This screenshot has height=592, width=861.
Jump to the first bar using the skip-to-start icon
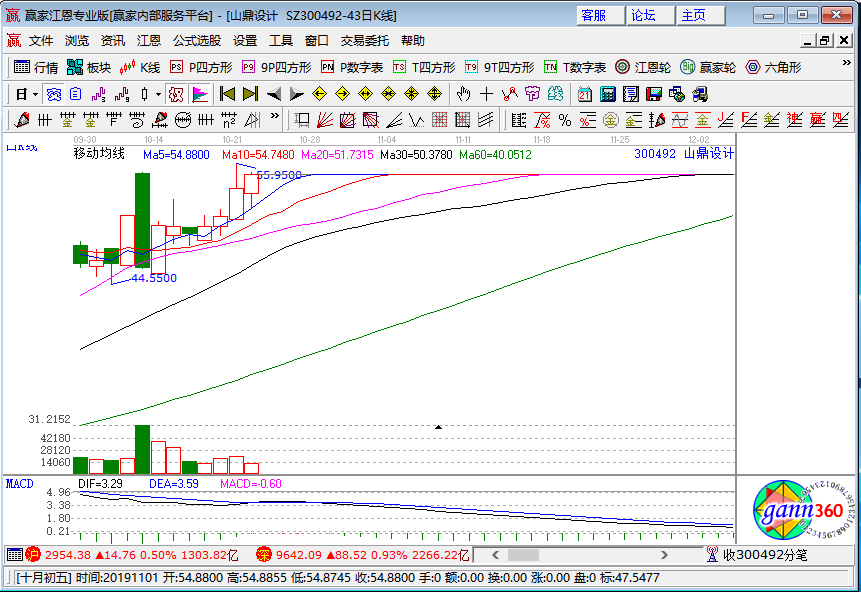pos(227,94)
